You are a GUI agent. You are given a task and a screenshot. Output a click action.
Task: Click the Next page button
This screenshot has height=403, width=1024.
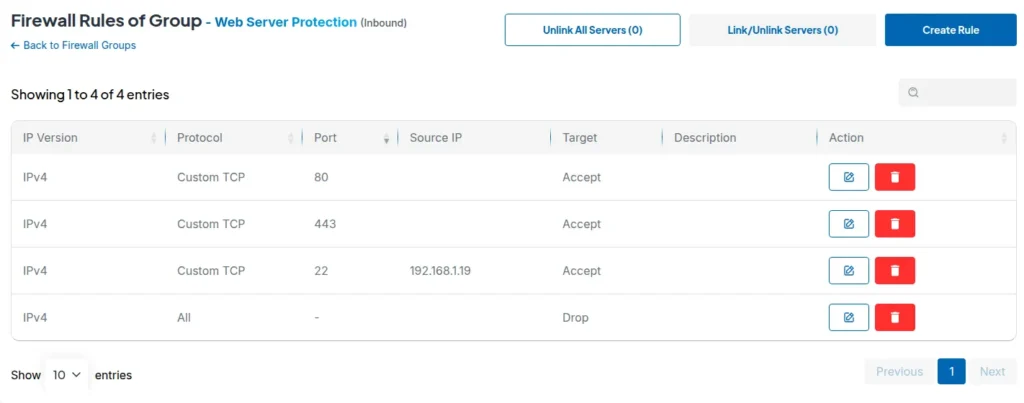coord(992,372)
